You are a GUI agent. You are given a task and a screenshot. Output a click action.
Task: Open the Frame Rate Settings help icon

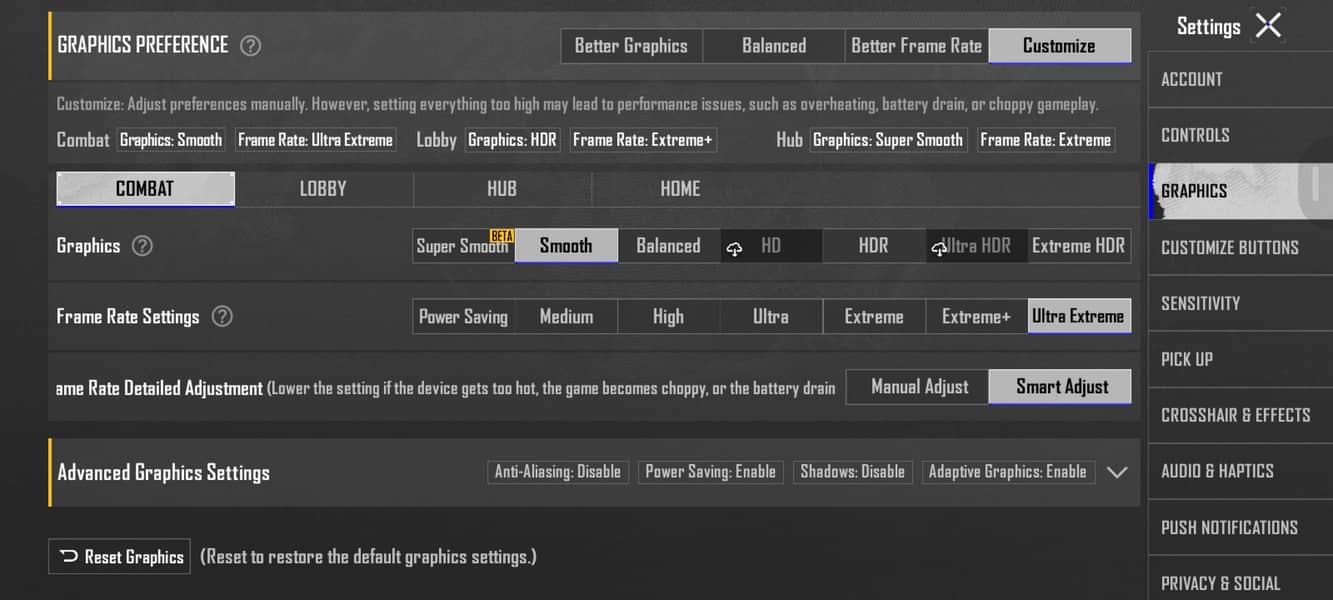pyautogui.click(x=222, y=317)
